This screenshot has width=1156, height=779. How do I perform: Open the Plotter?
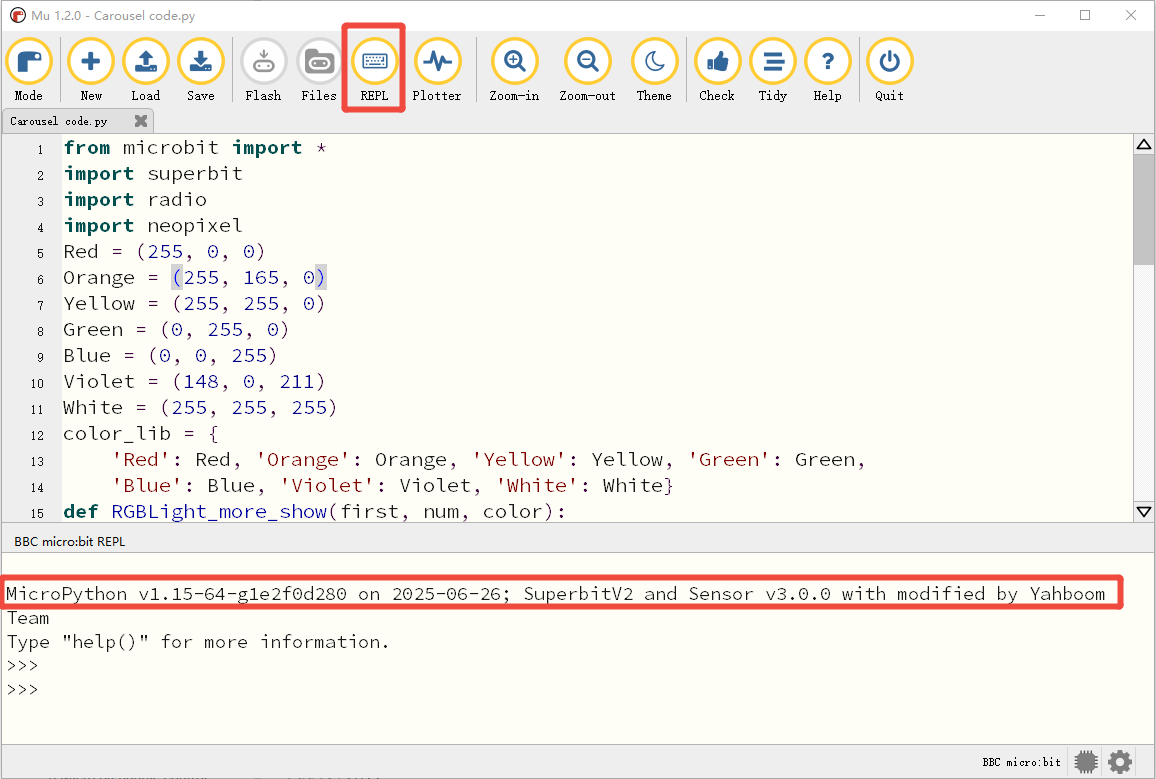[x=436, y=71]
